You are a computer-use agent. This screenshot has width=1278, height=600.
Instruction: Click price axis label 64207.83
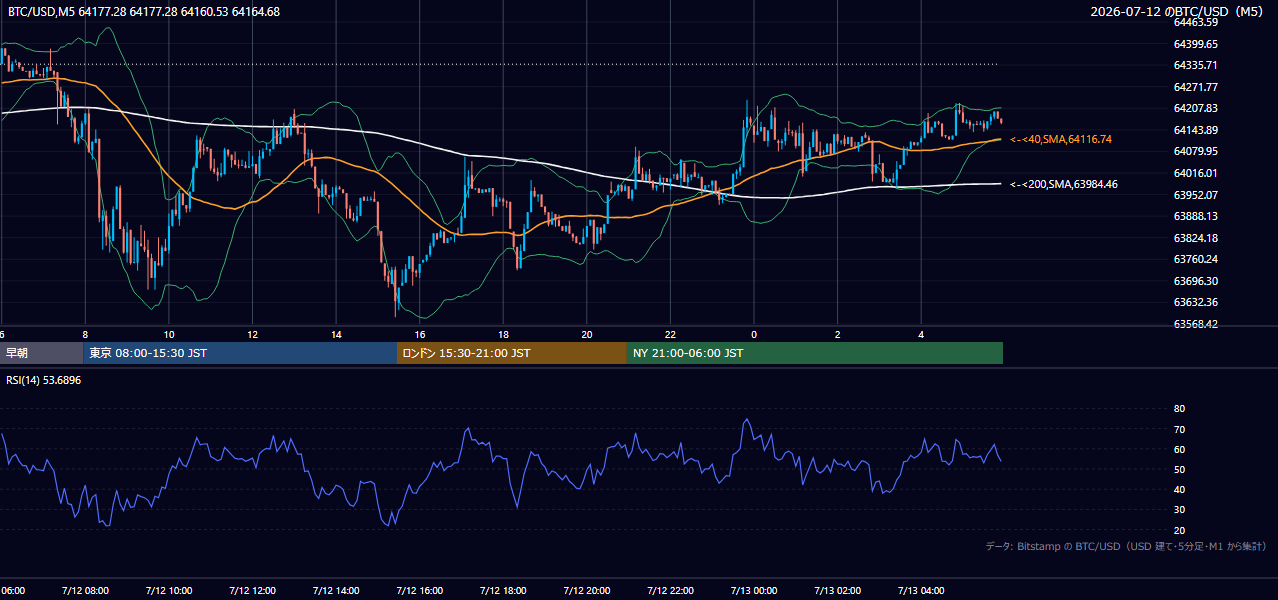pyautogui.click(x=1195, y=108)
